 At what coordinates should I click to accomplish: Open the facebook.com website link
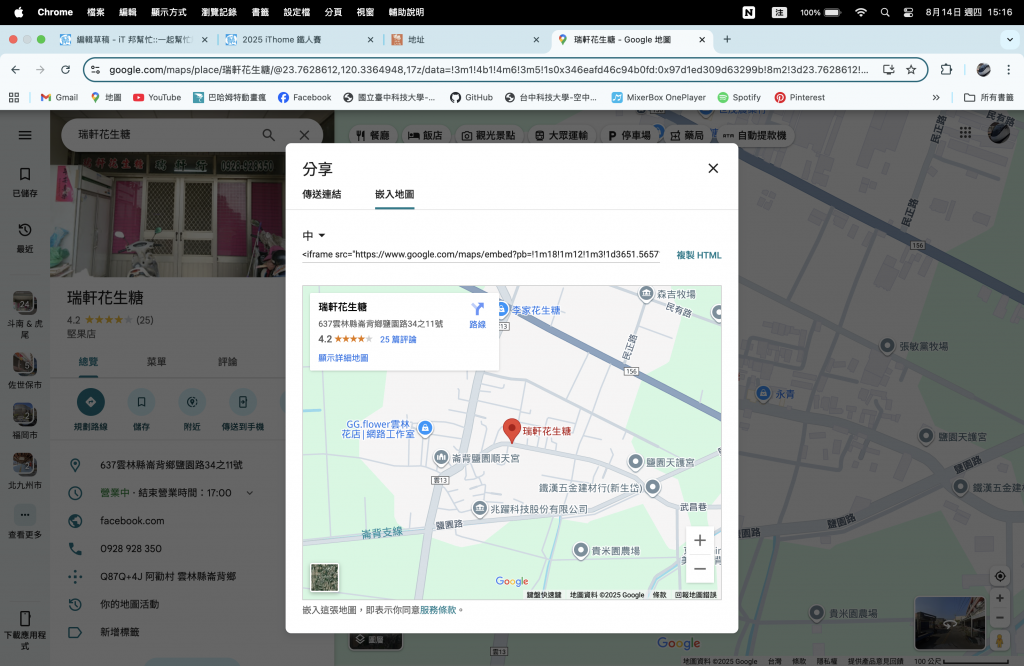pos(132,520)
